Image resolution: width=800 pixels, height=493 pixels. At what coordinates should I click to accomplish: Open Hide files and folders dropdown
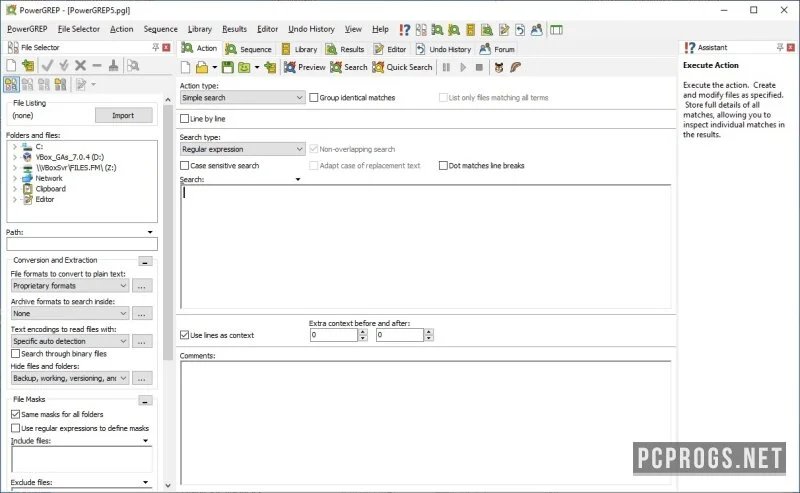click(69, 378)
